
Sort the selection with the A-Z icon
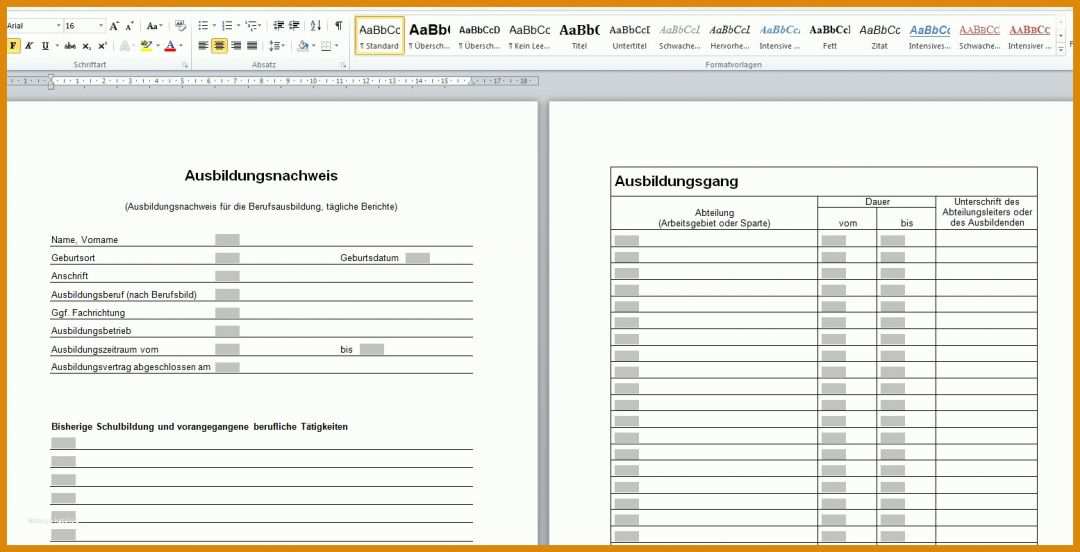[315, 26]
